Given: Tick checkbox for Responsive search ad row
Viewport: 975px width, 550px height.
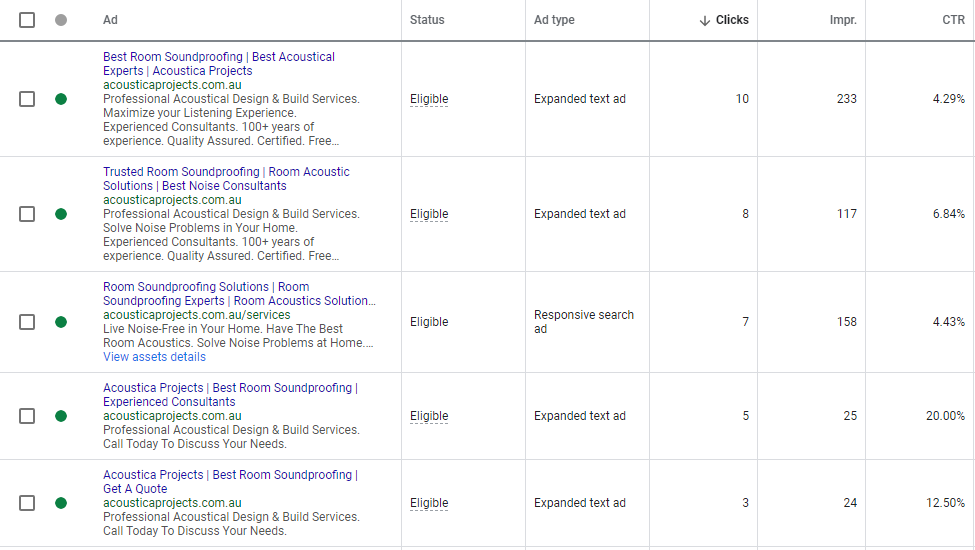Looking at the screenshot, I should 27,322.
